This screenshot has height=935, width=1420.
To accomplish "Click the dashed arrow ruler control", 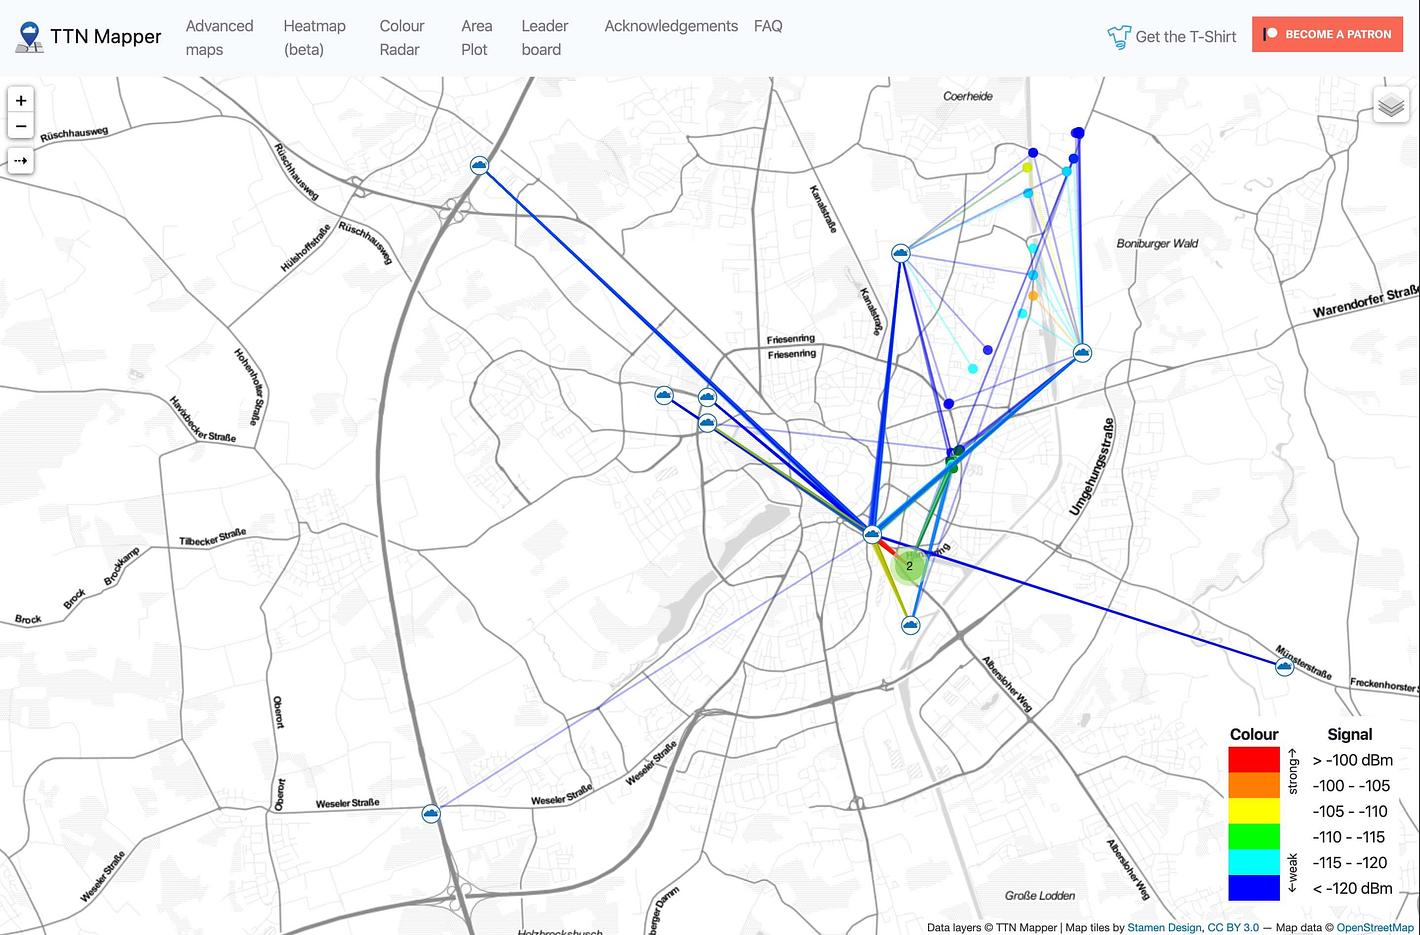I will tap(21, 160).
